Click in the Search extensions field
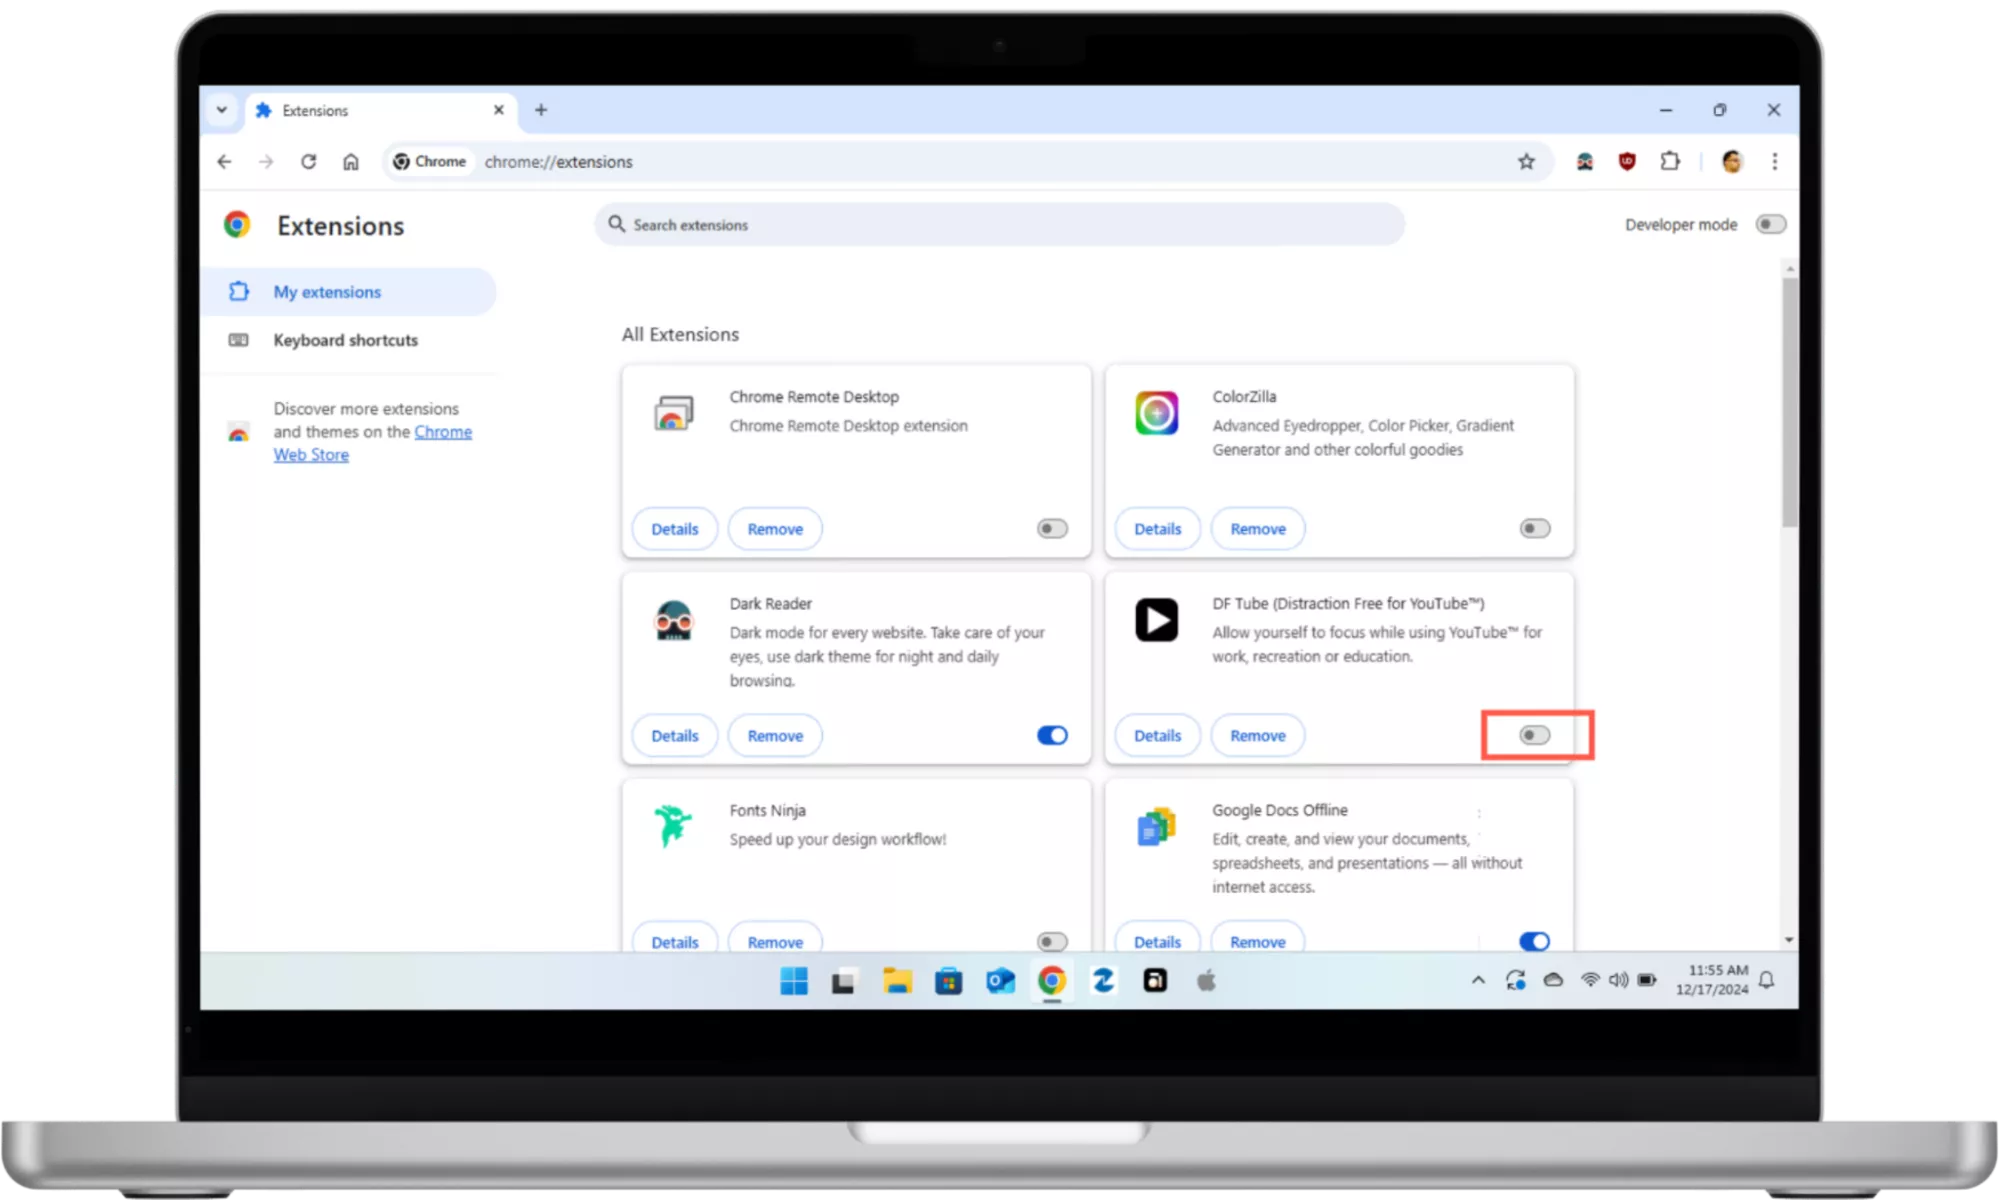Image resolution: width=1999 pixels, height=1200 pixels. tap(1000, 225)
